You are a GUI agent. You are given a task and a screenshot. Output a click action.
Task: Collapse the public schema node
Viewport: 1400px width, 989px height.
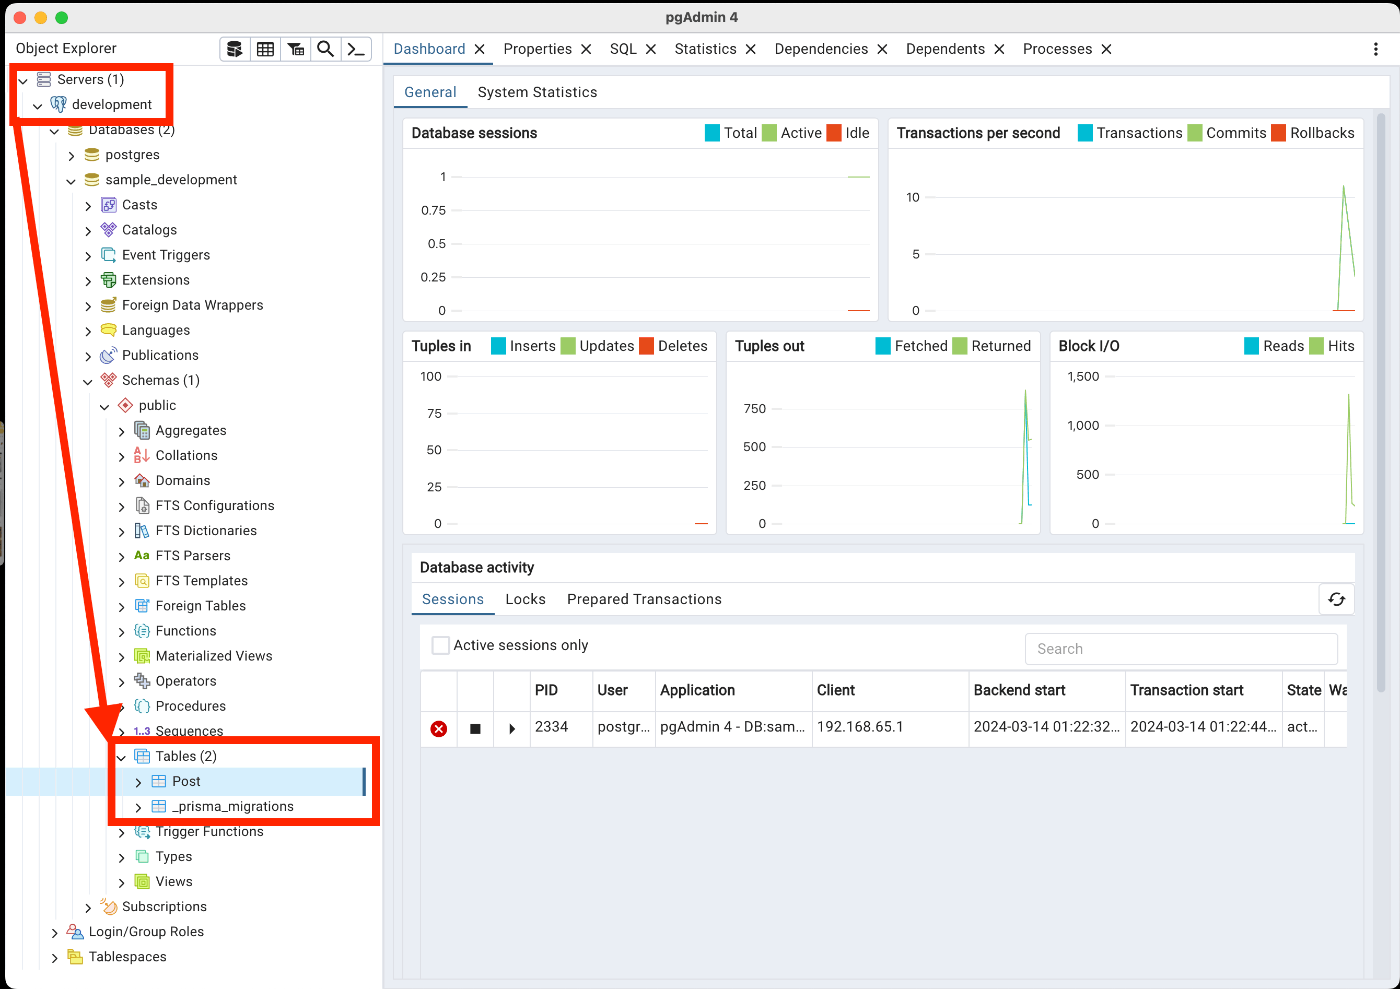105,406
